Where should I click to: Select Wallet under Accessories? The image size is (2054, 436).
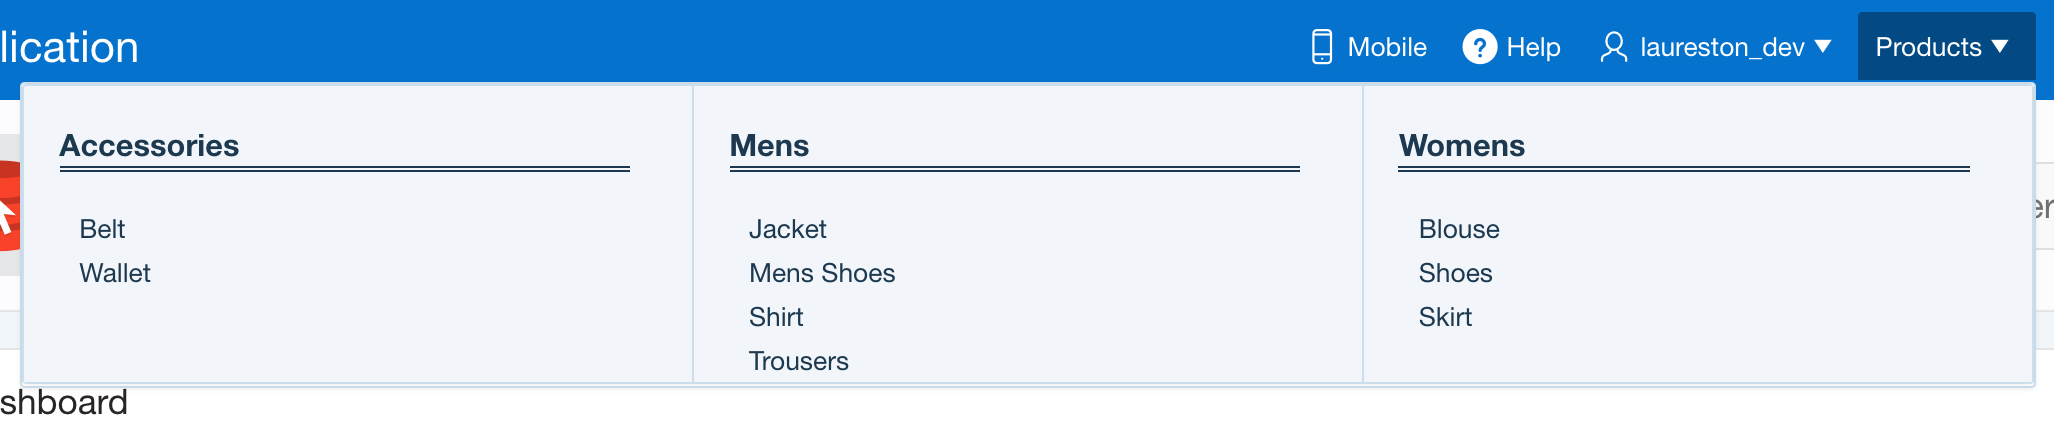point(115,273)
